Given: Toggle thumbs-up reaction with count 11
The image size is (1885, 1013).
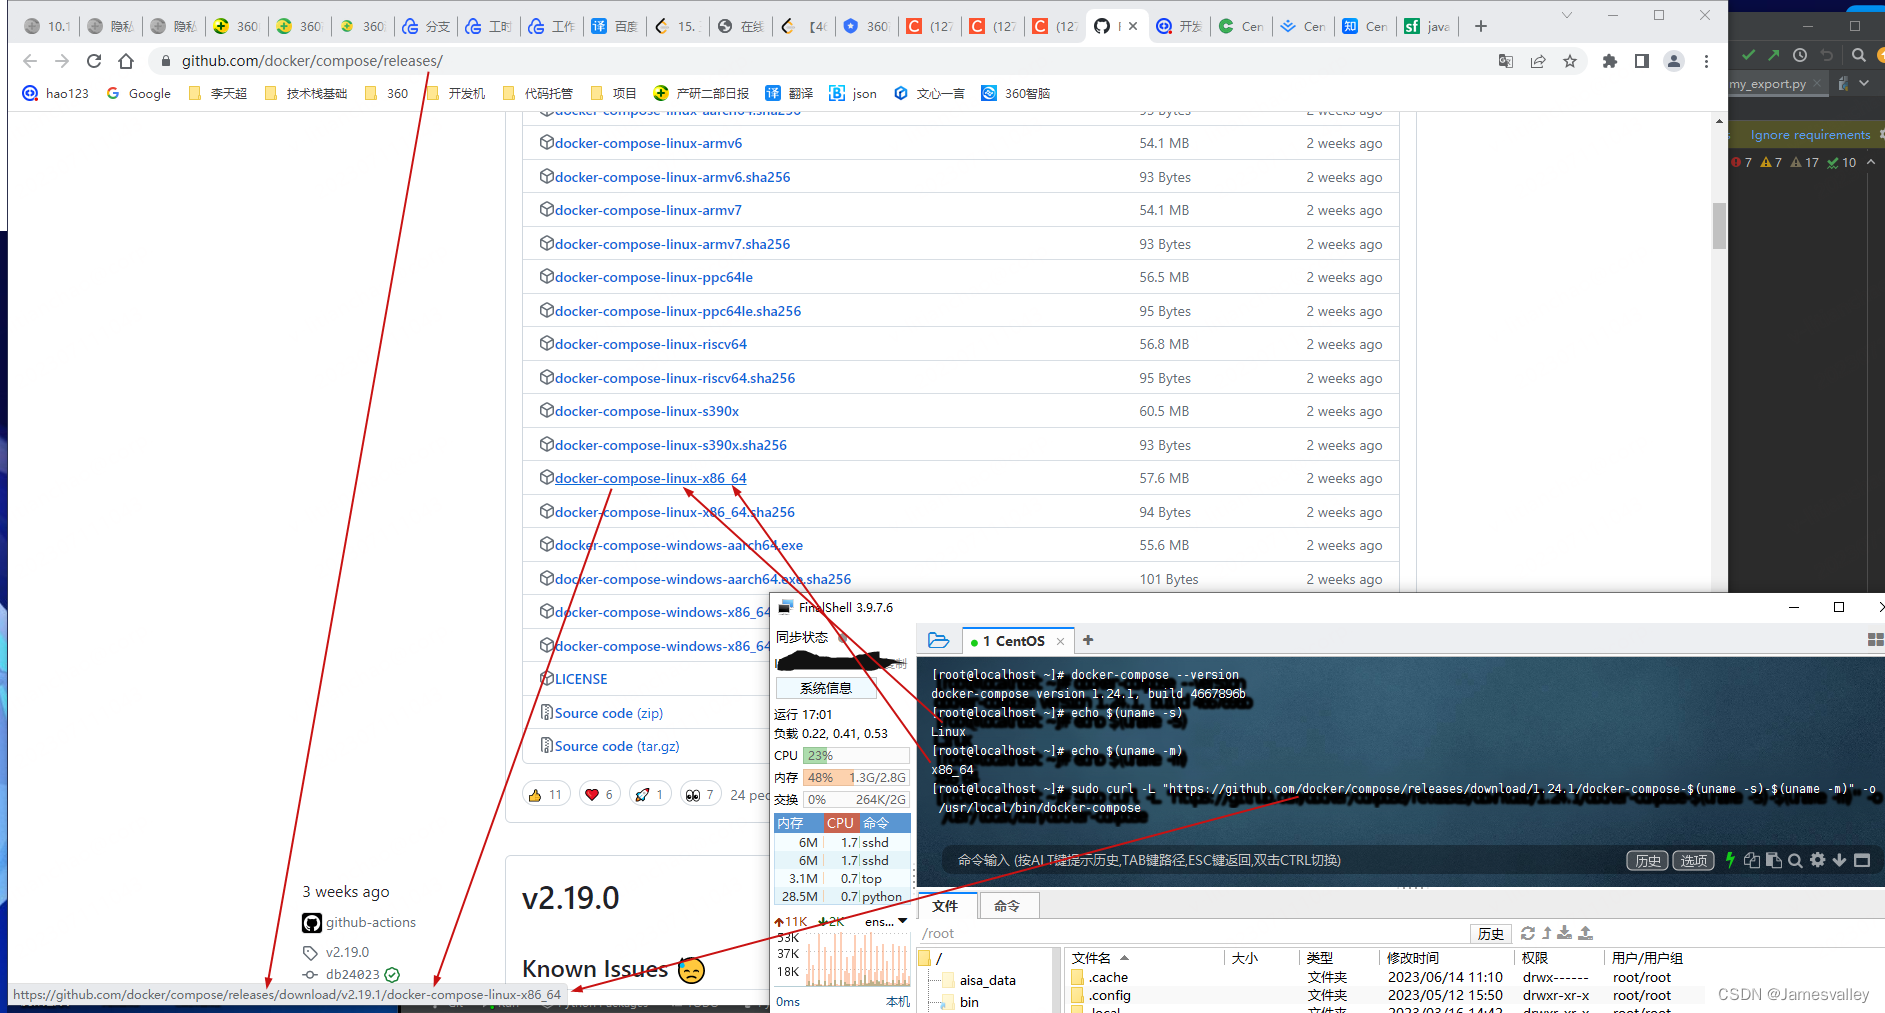Looking at the screenshot, I should [546, 795].
